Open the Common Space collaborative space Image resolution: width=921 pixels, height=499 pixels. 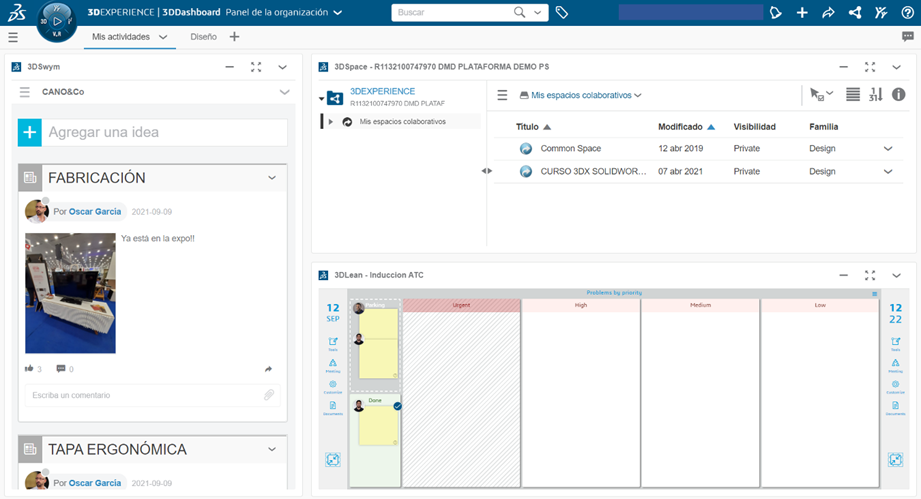(x=570, y=149)
